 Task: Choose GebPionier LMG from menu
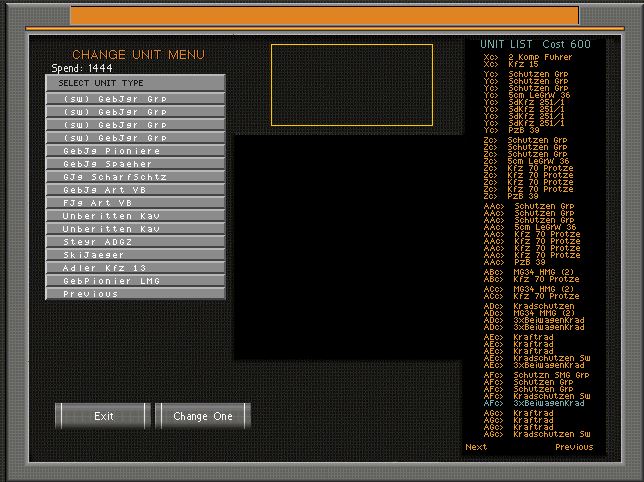pos(135,281)
